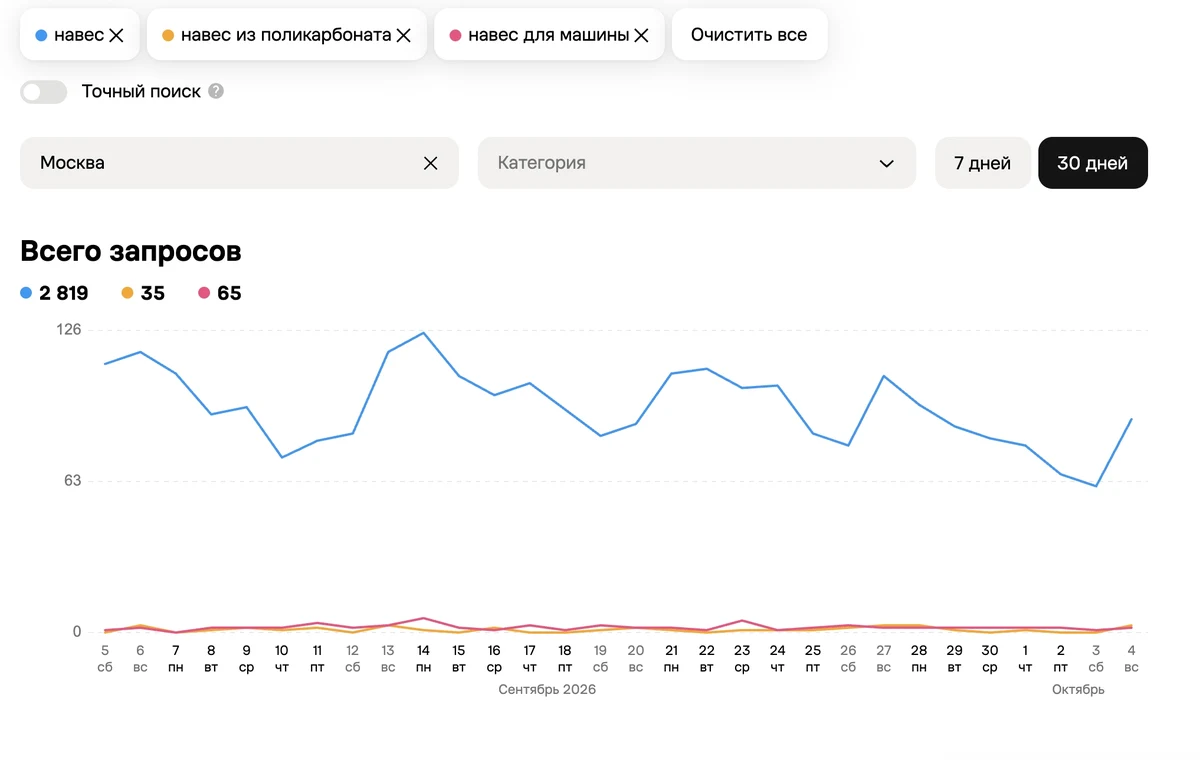Click the 'Очистить все' button
1200x760 pixels.
pos(749,35)
